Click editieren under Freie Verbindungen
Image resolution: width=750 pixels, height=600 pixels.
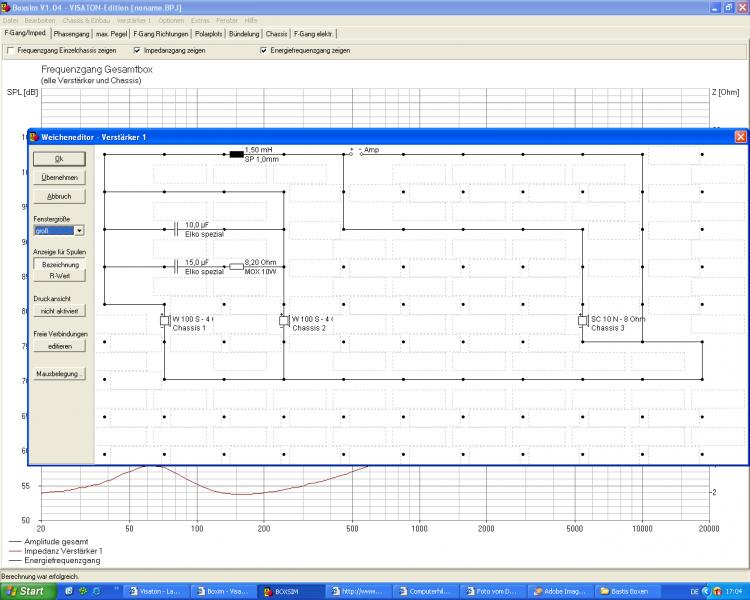(59, 345)
